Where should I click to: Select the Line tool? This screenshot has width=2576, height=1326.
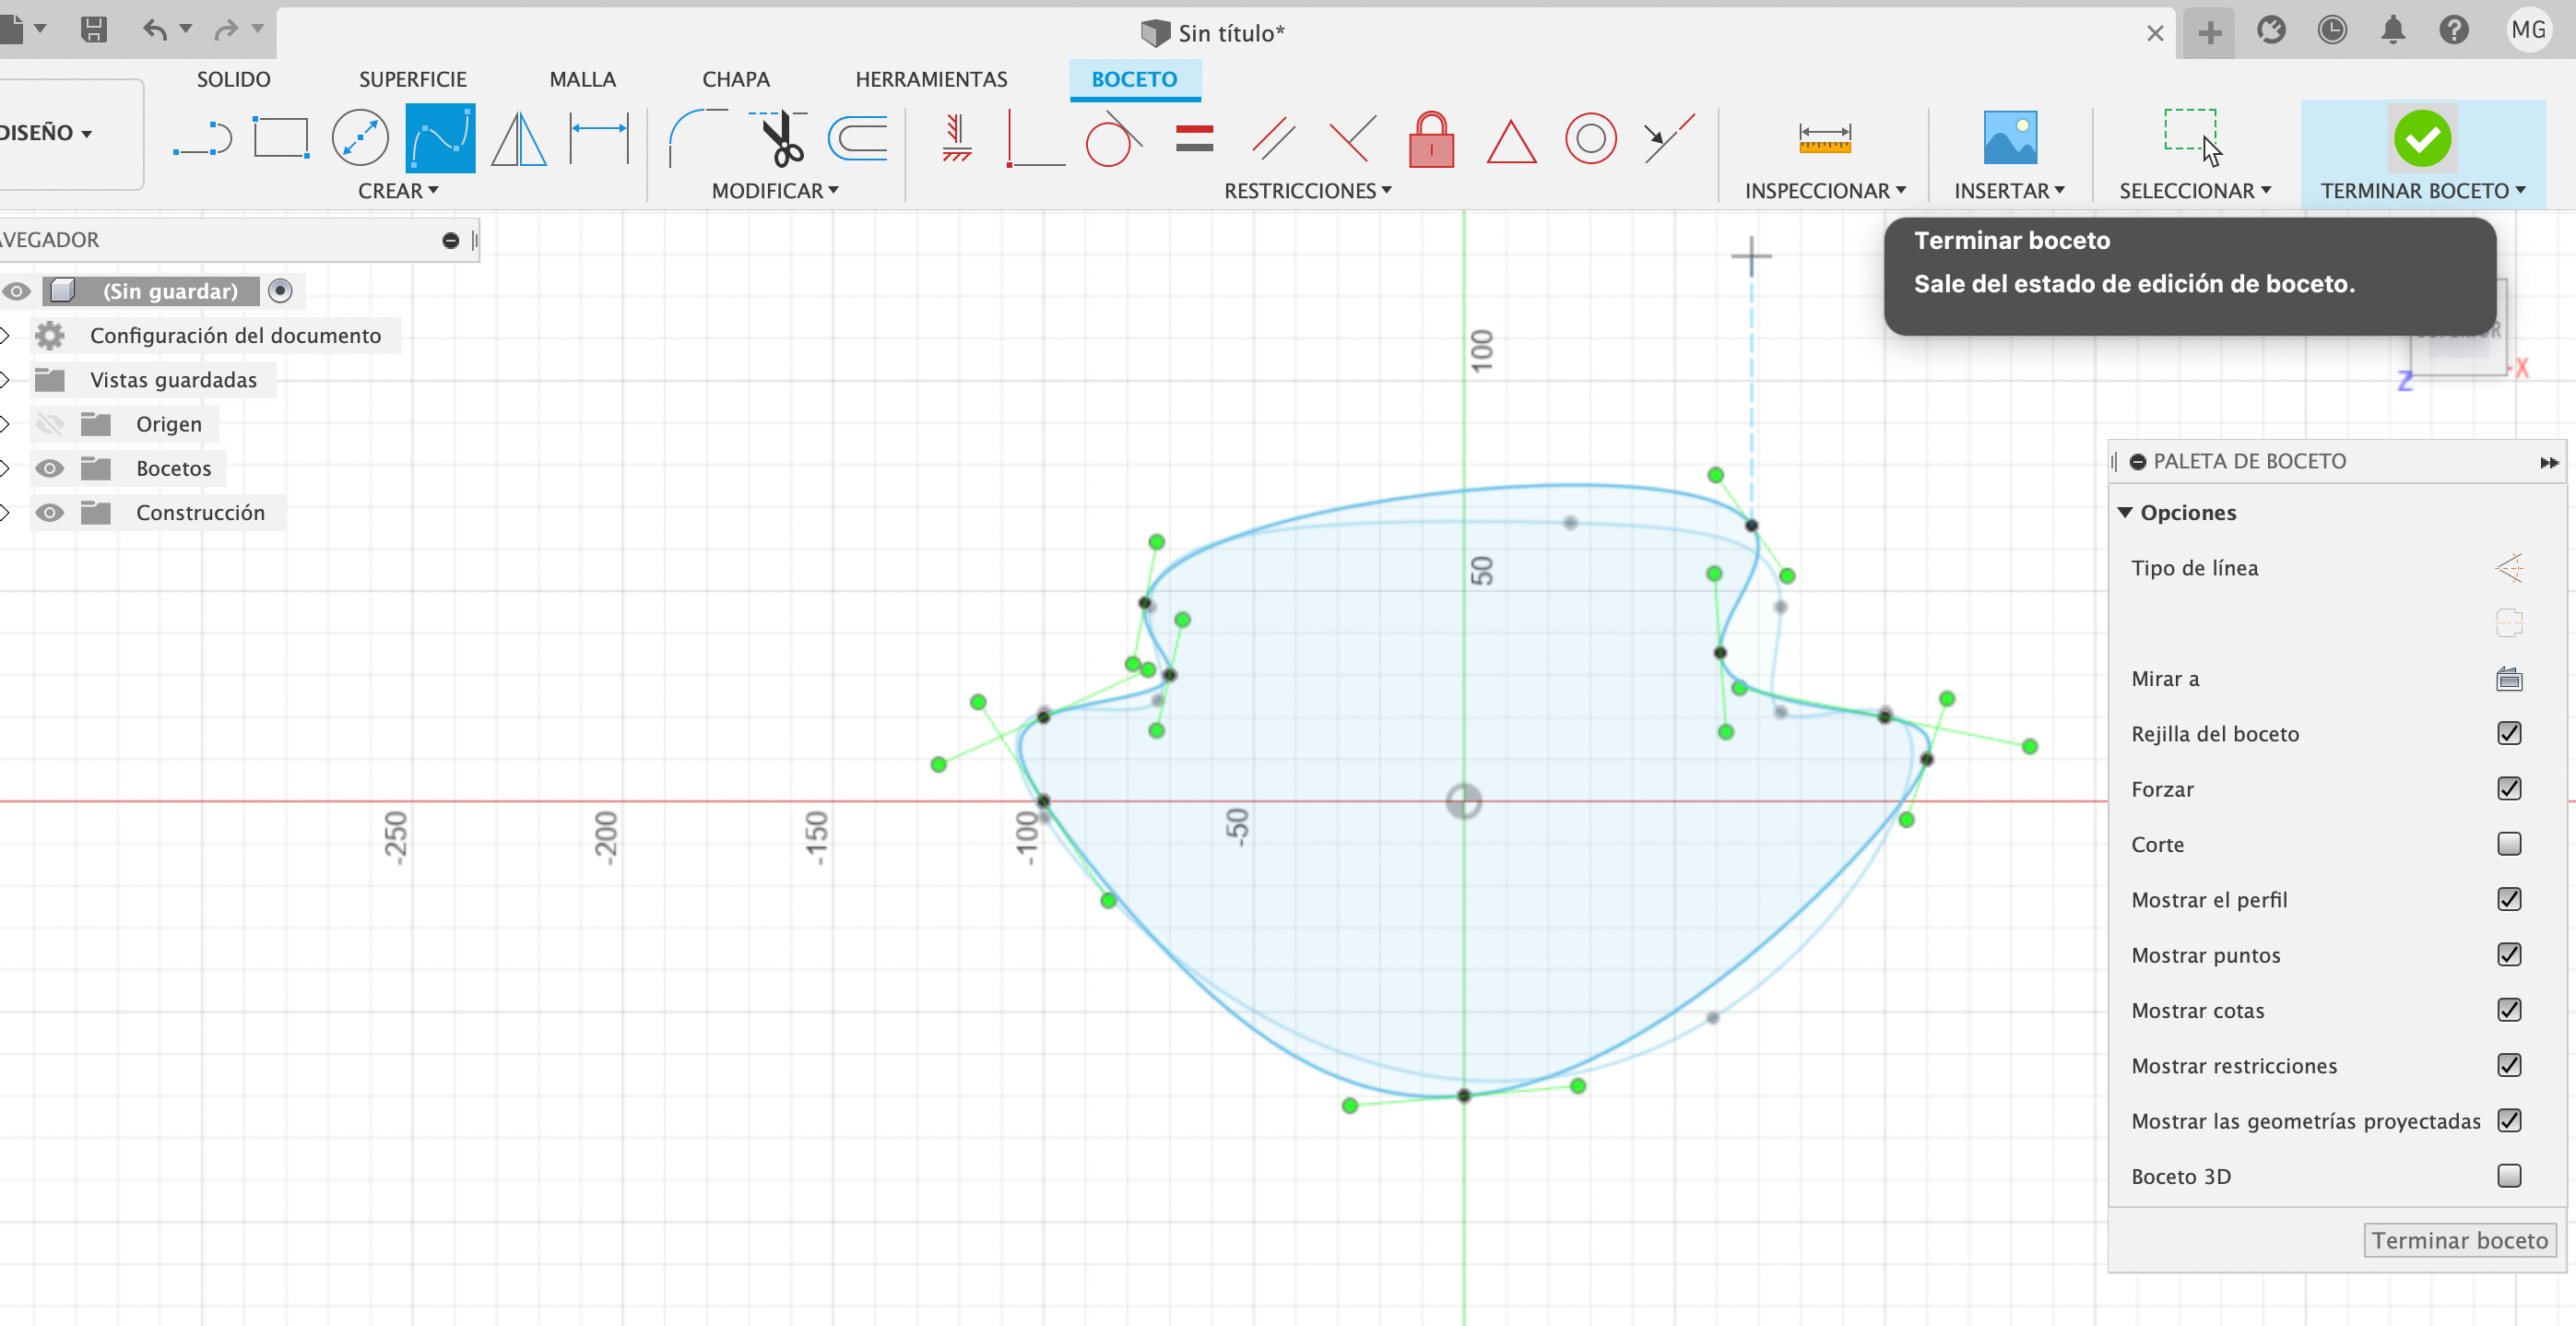[202, 138]
